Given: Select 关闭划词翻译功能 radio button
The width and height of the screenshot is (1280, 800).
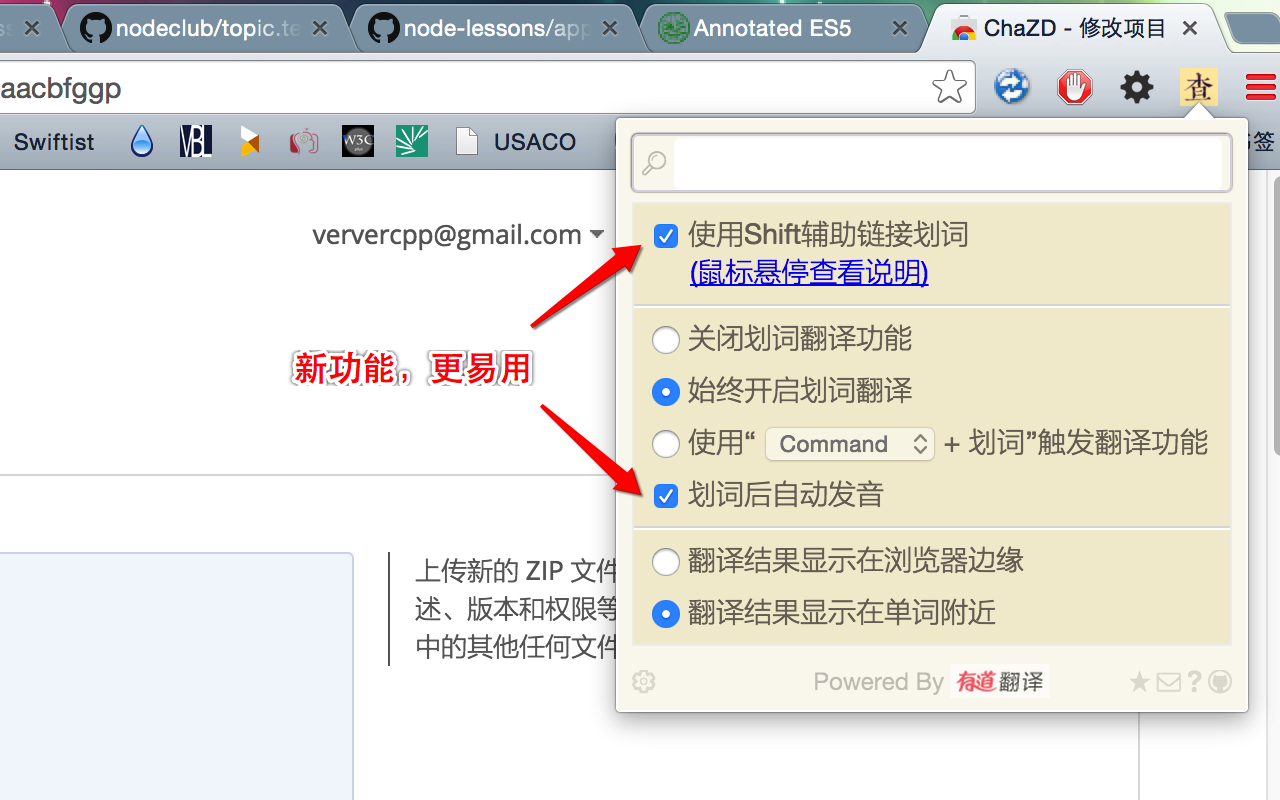Looking at the screenshot, I should point(666,340).
